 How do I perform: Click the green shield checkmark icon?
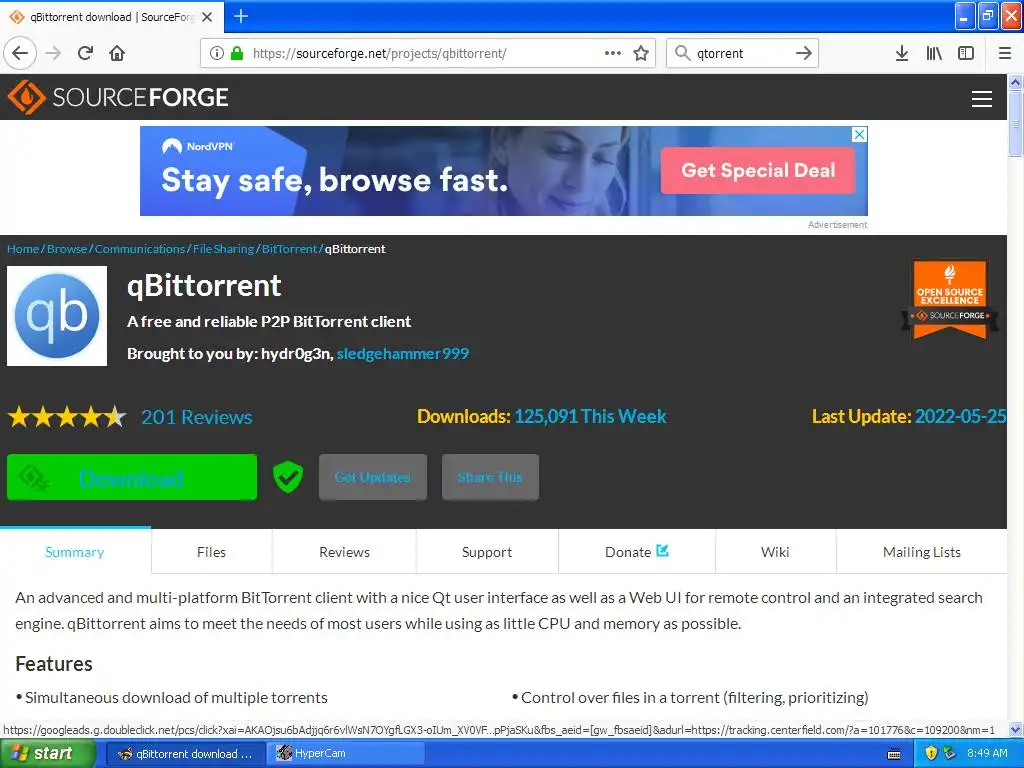tap(288, 477)
